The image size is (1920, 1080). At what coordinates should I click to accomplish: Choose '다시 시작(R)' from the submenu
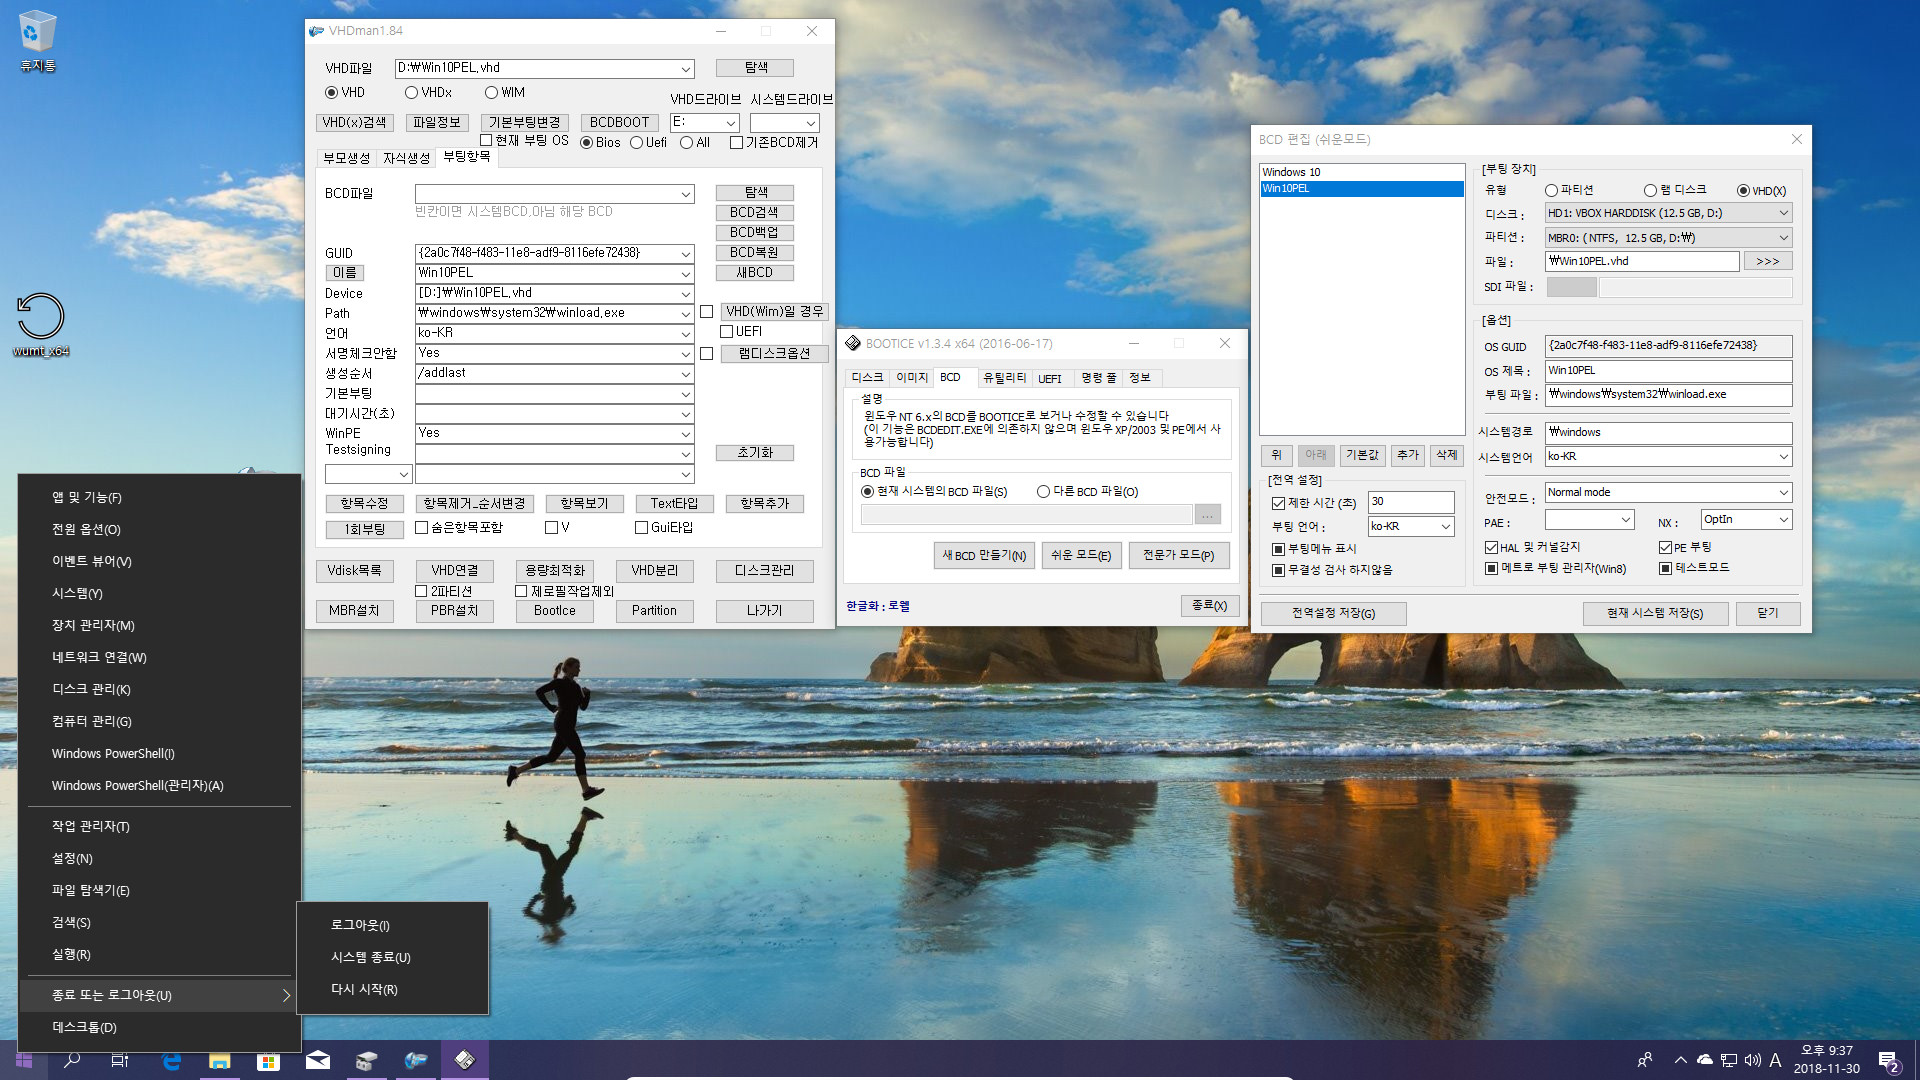tap(392, 989)
